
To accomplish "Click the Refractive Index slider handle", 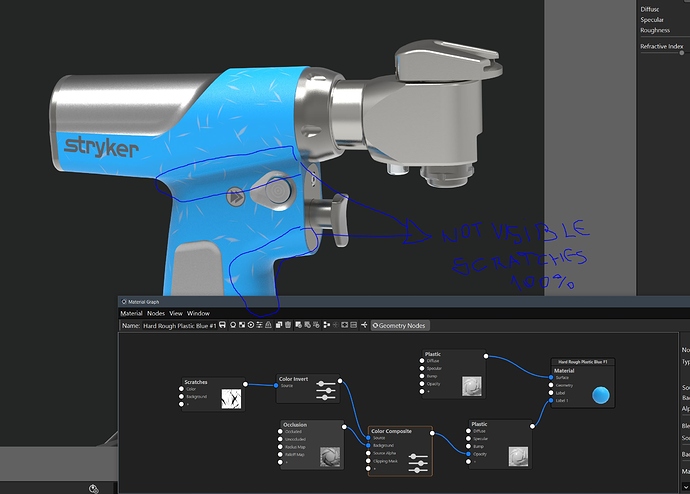I will tap(682, 53).
